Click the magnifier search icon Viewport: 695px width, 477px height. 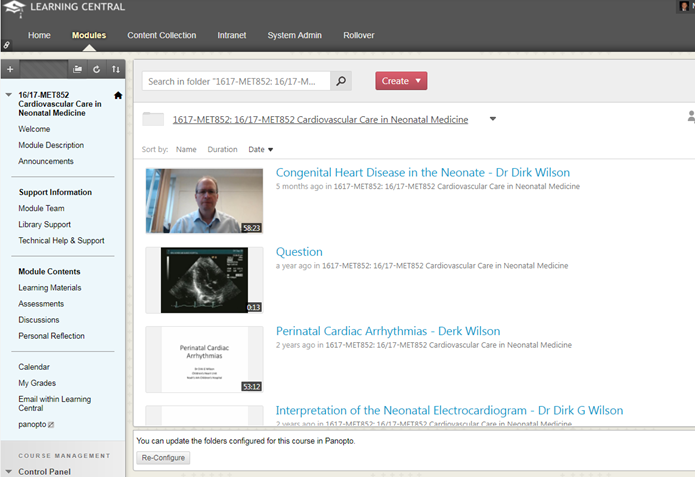pos(341,81)
